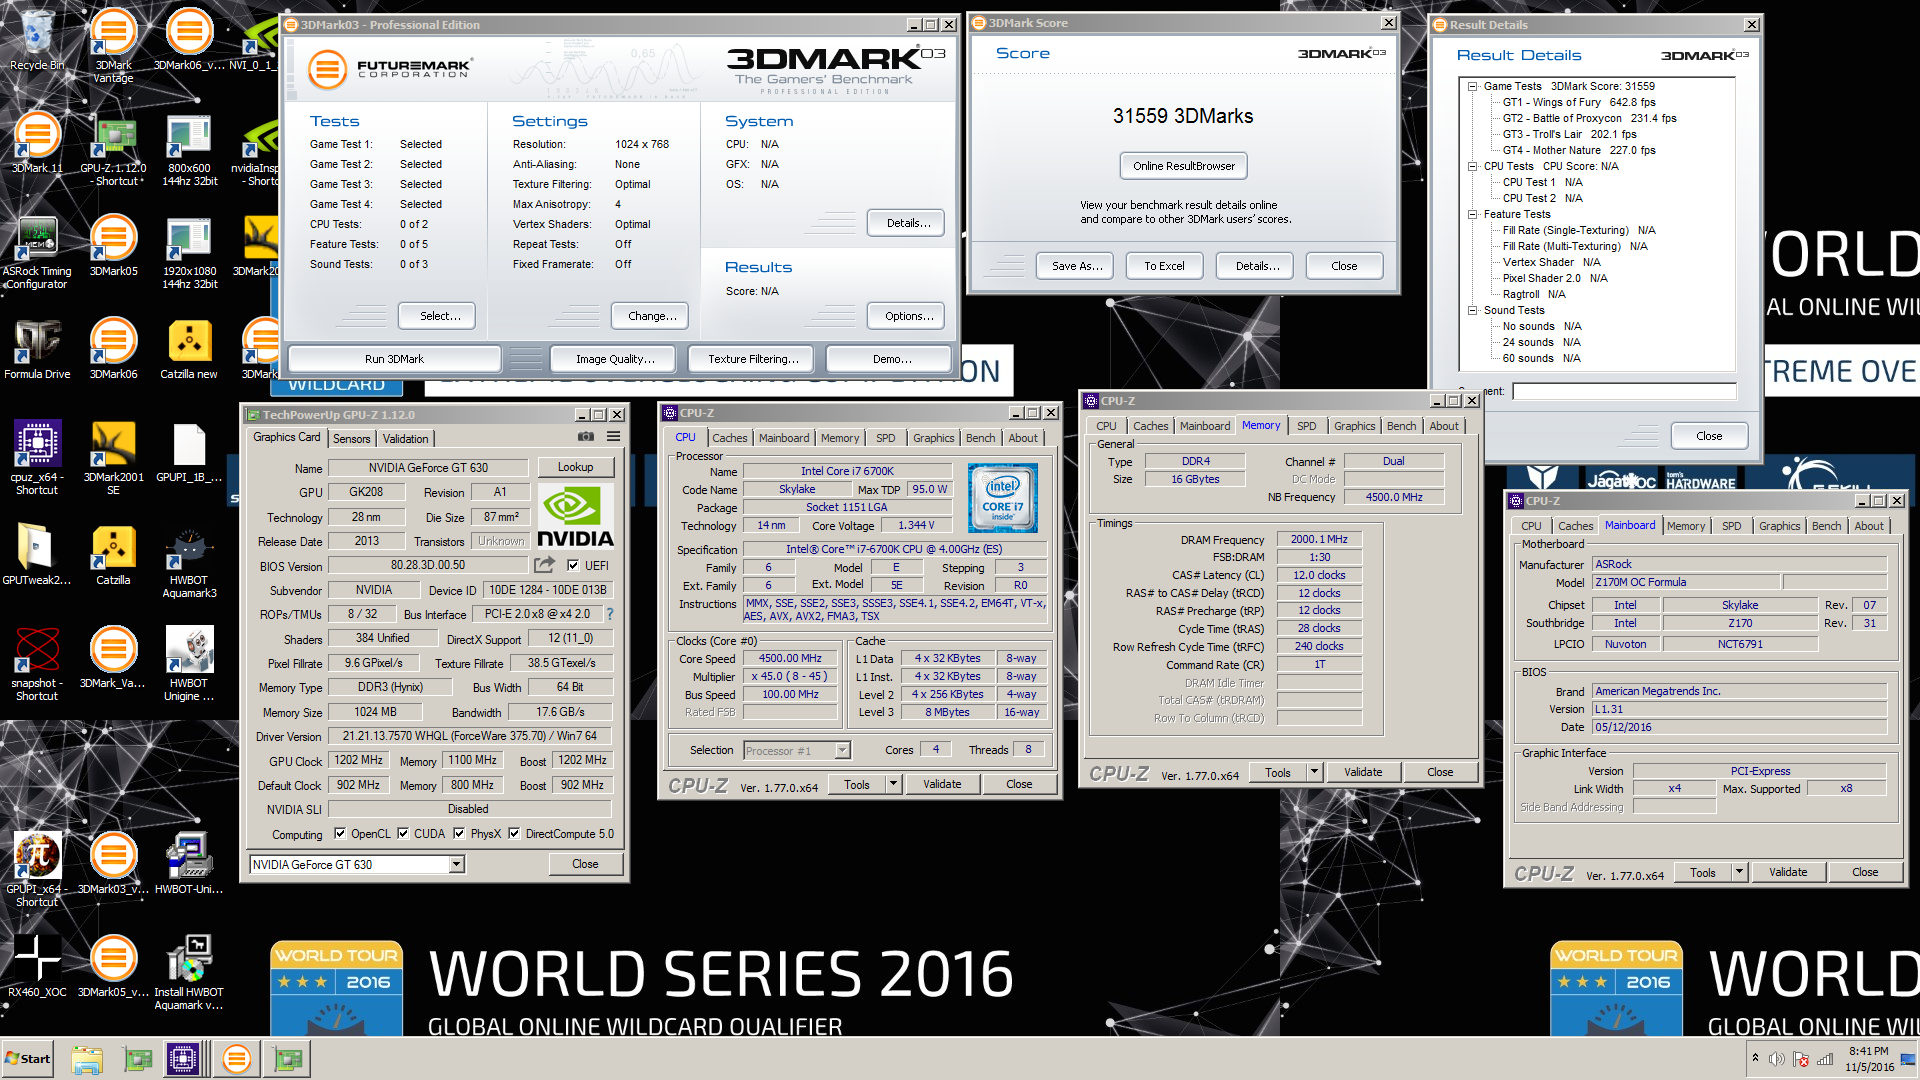
Task: Click the Lookup button in GPU-Z
Action: pos(575,467)
